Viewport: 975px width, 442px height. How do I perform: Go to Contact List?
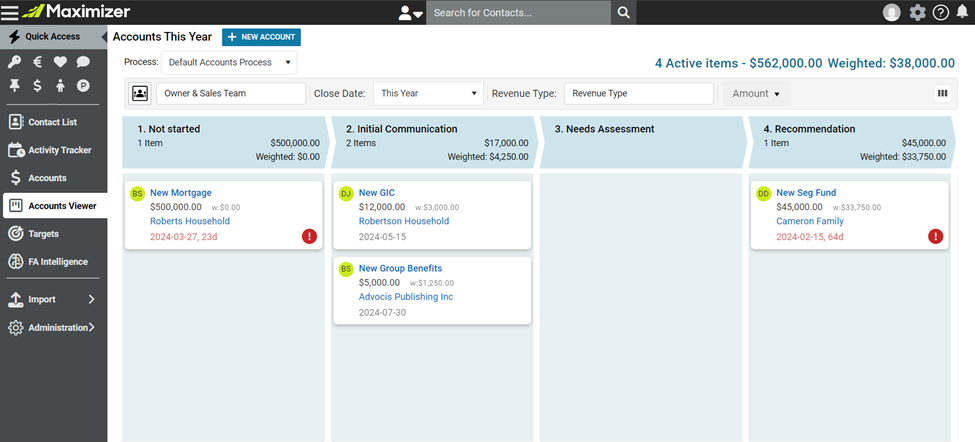[53, 122]
